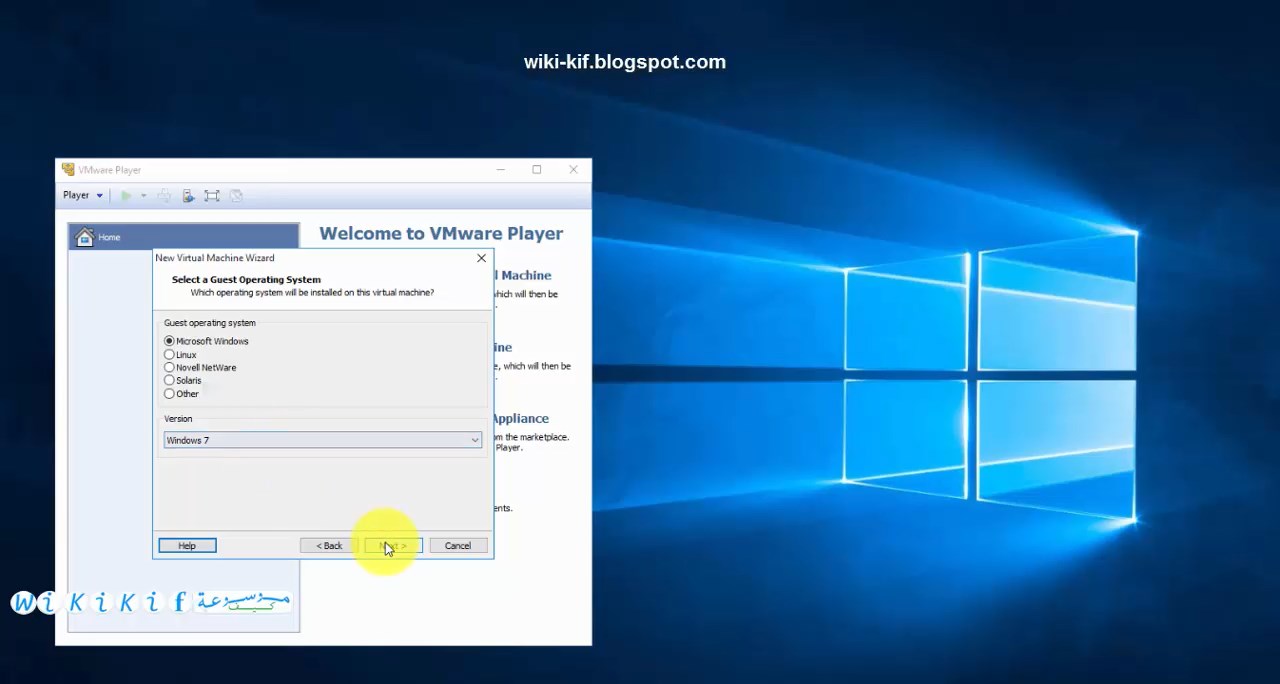Click the Unity mode toolbar icon

236,196
